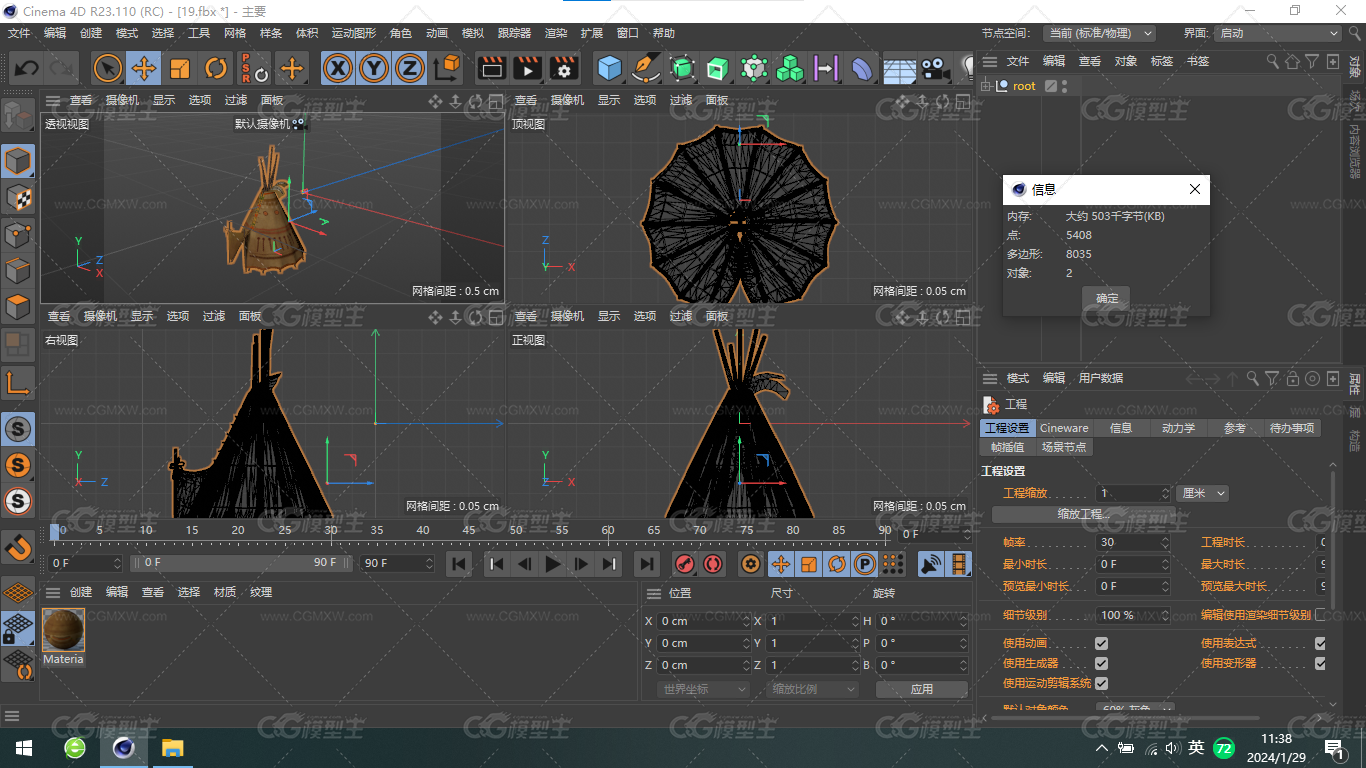Click the Floor grid environment icon
Viewport: 1366px width, 768px height.
(899, 68)
